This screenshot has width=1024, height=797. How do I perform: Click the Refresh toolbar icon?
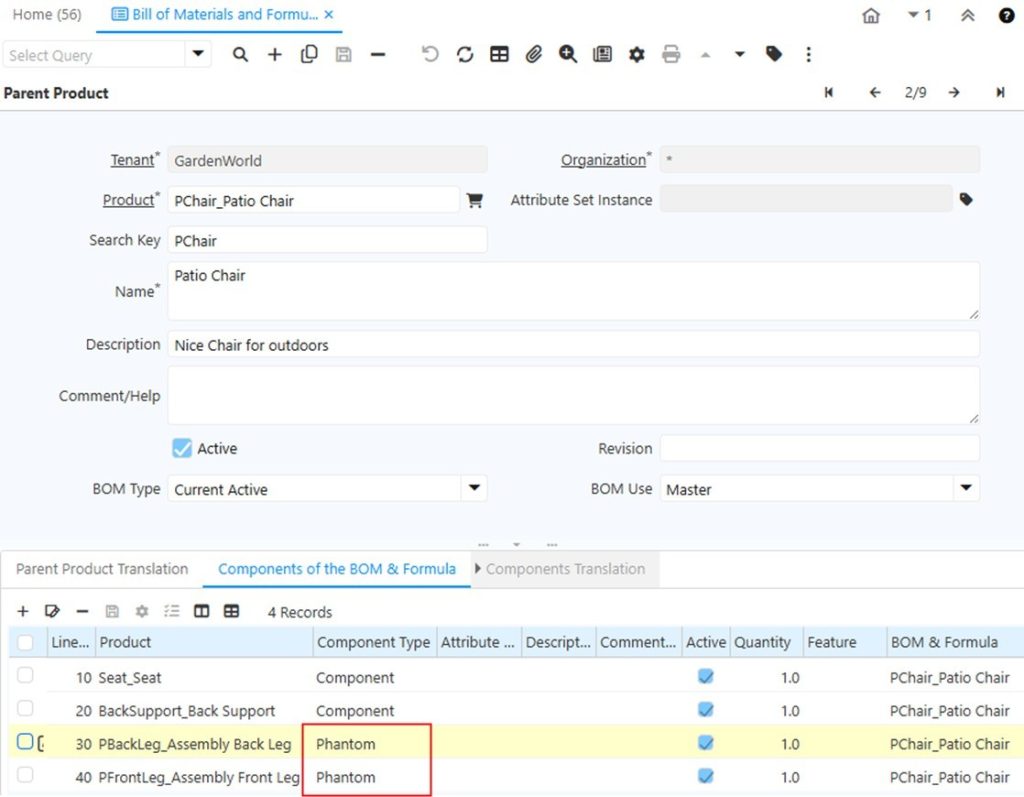(x=465, y=55)
